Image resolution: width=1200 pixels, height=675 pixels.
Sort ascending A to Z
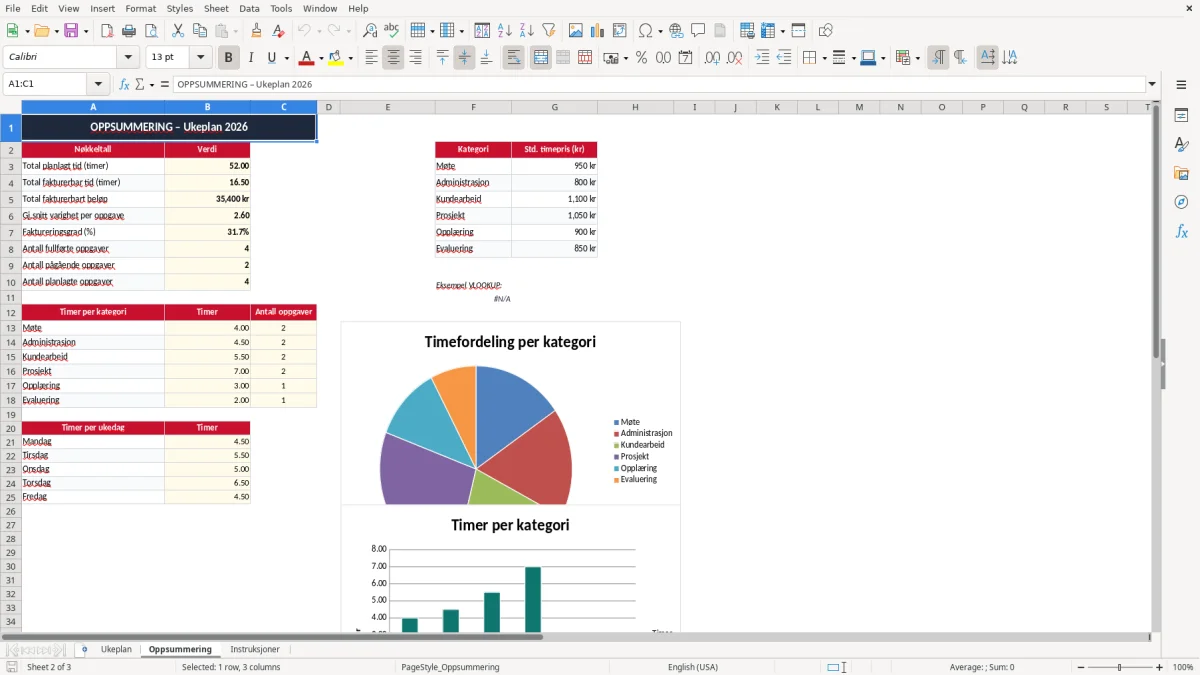pos(505,31)
